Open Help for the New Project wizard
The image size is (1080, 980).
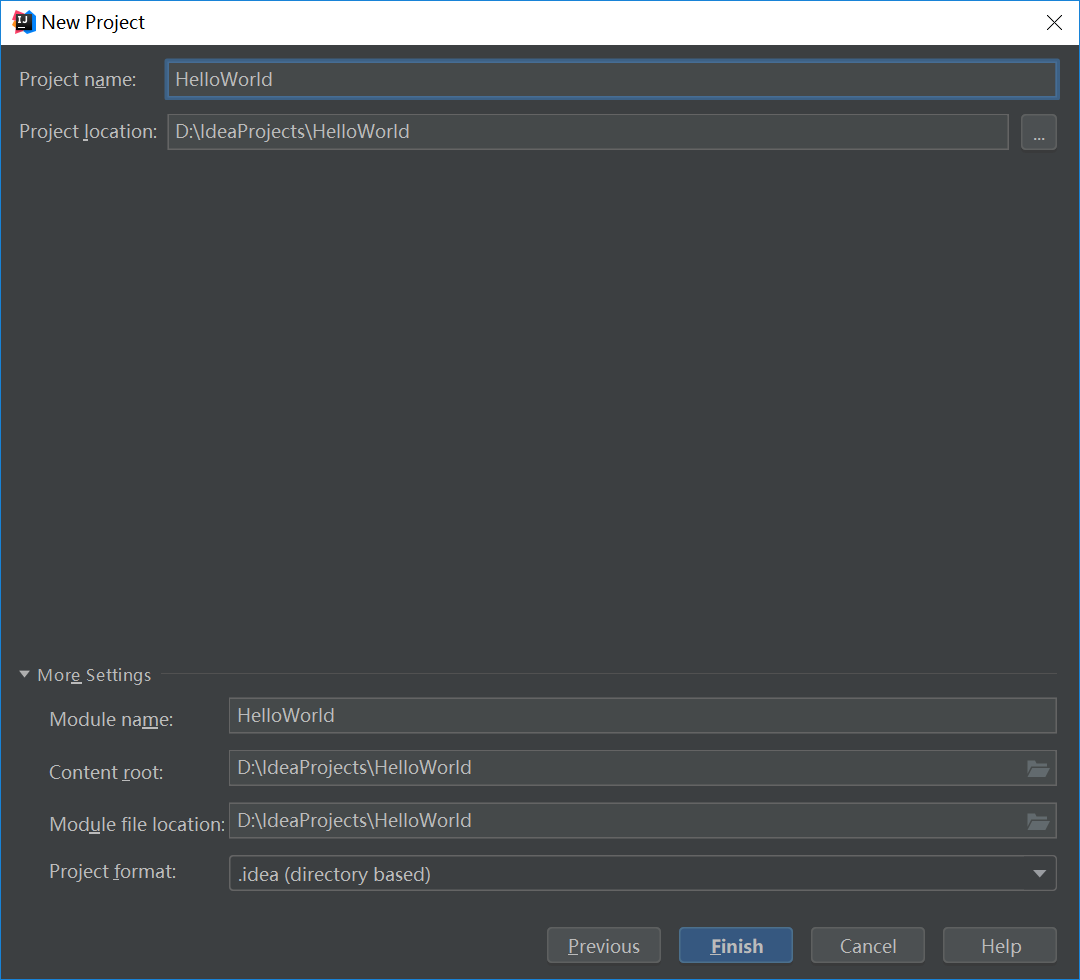pyautogui.click(x=1000, y=945)
